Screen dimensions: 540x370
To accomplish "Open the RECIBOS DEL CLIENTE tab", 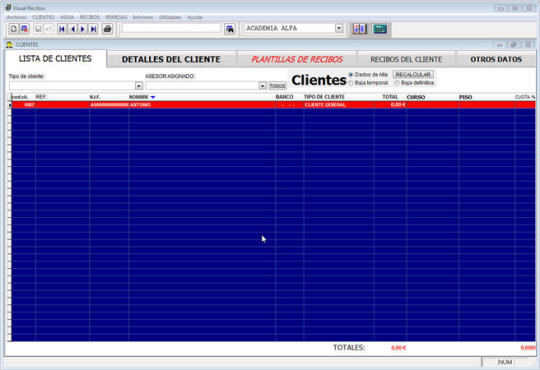I will pyautogui.click(x=406, y=59).
